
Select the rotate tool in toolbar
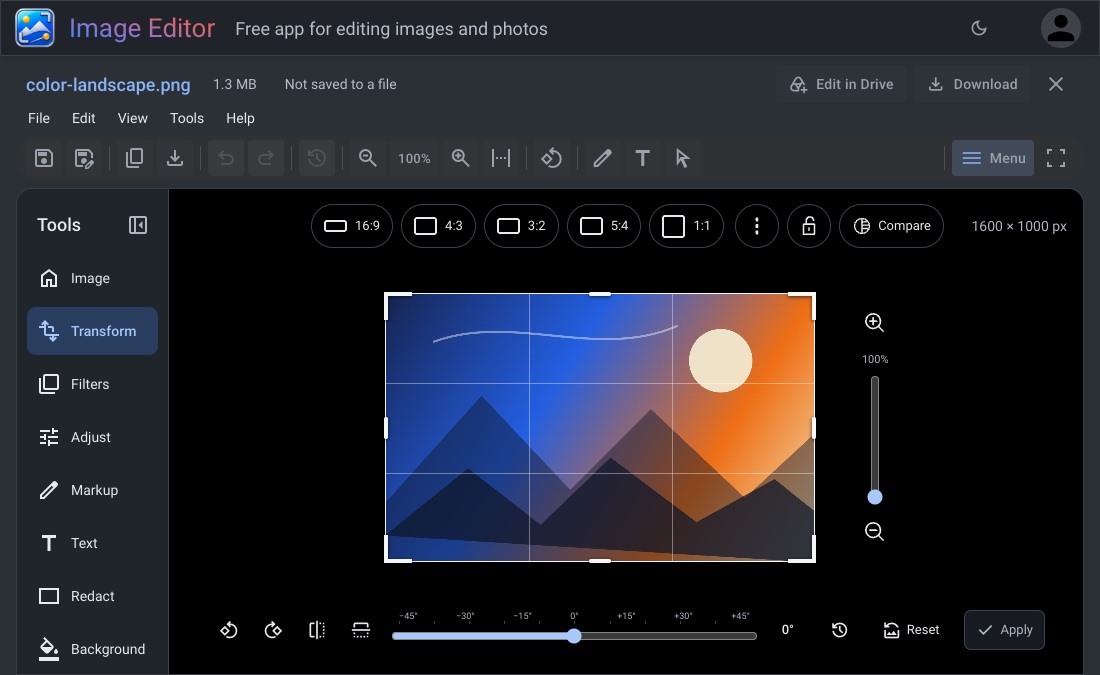click(551, 158)
